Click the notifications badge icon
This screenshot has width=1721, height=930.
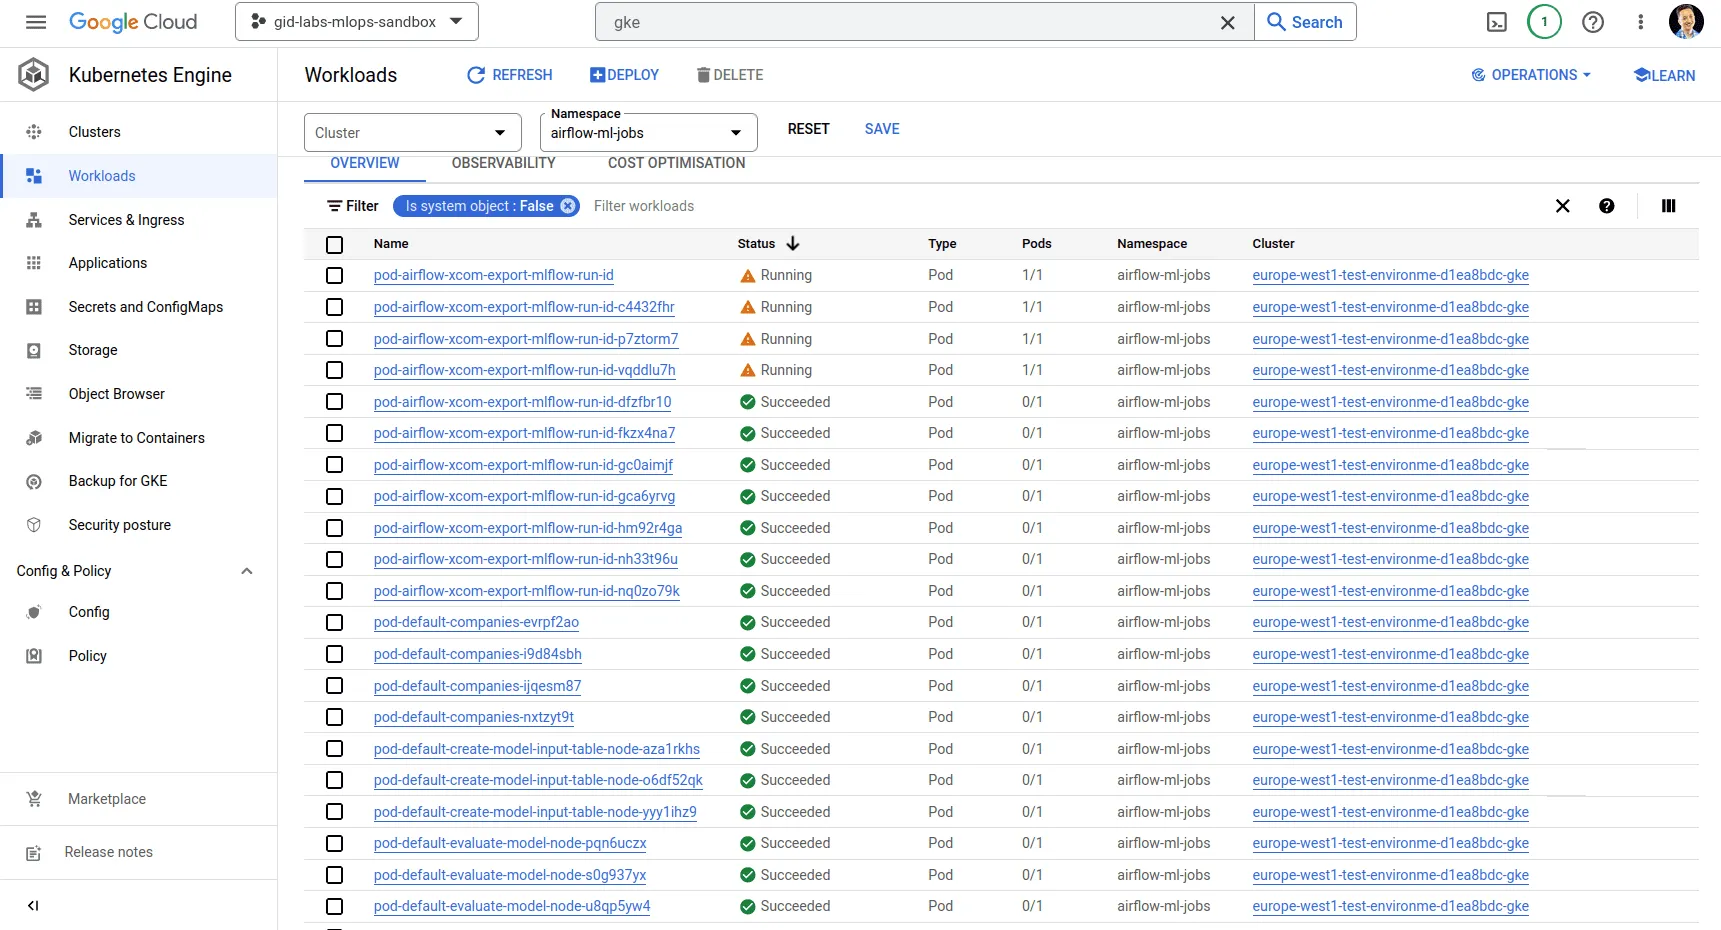(1544, 22)
